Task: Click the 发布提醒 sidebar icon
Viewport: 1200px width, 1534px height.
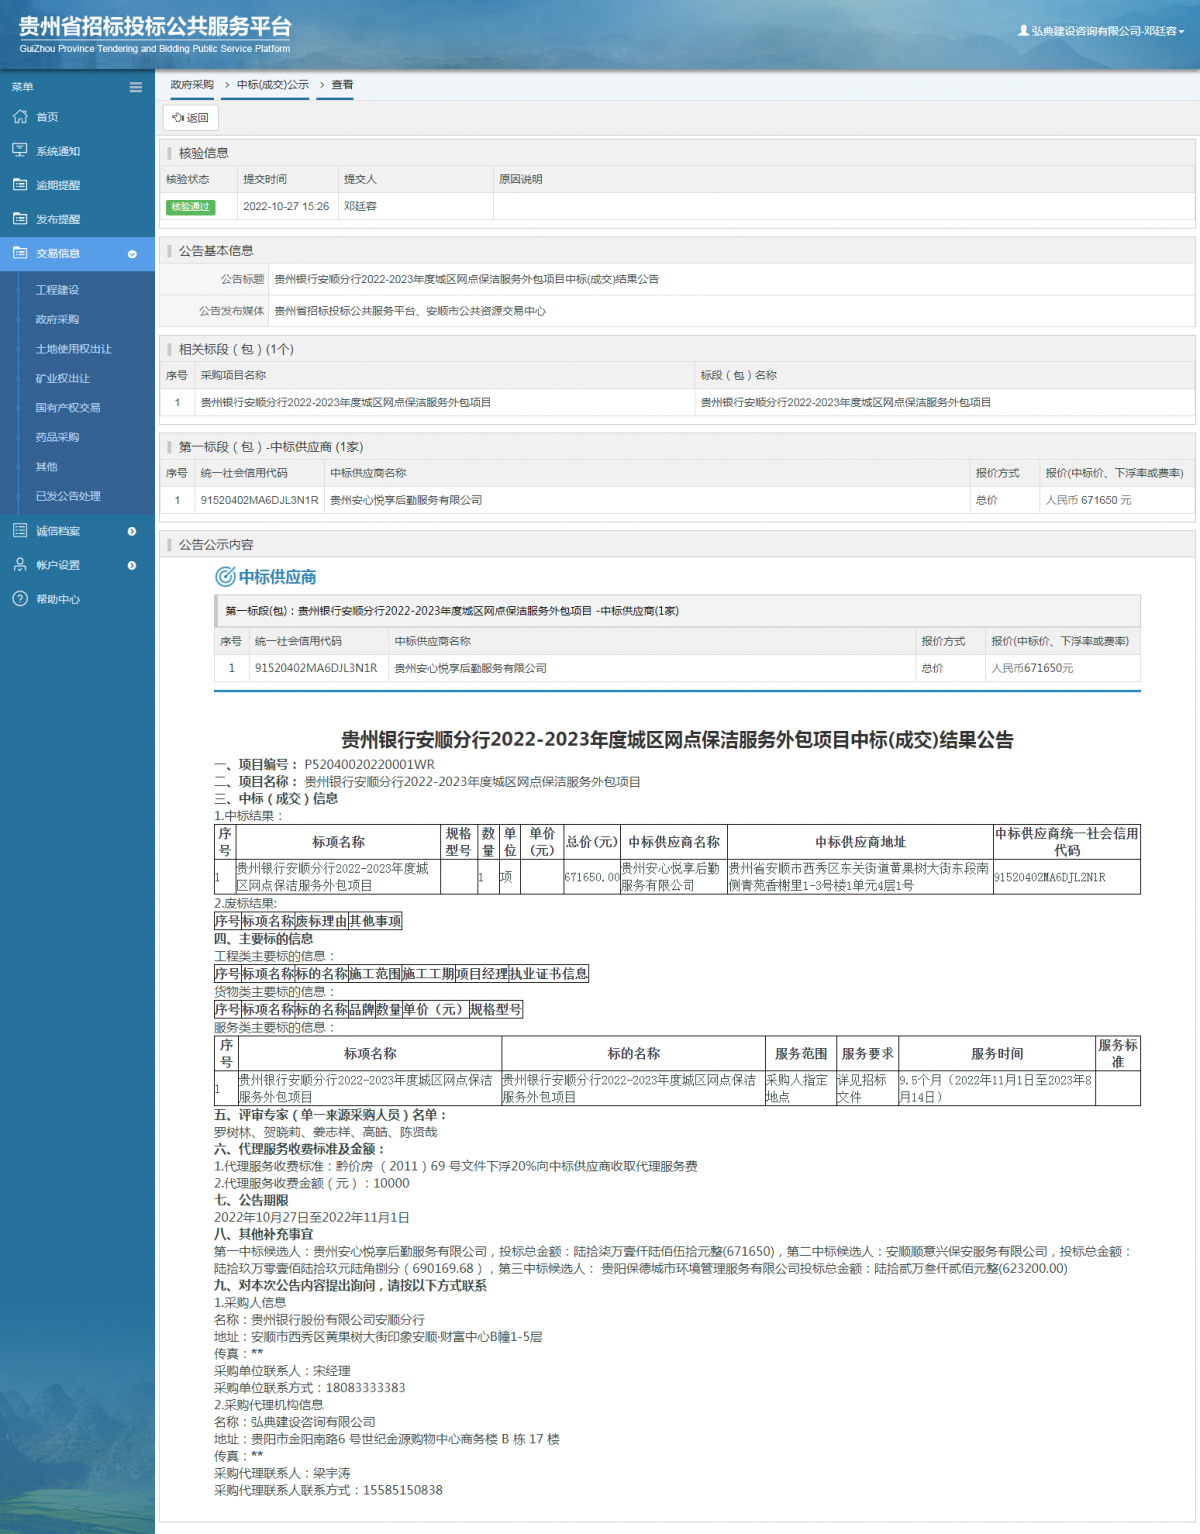Action: (x=20, y=219)
